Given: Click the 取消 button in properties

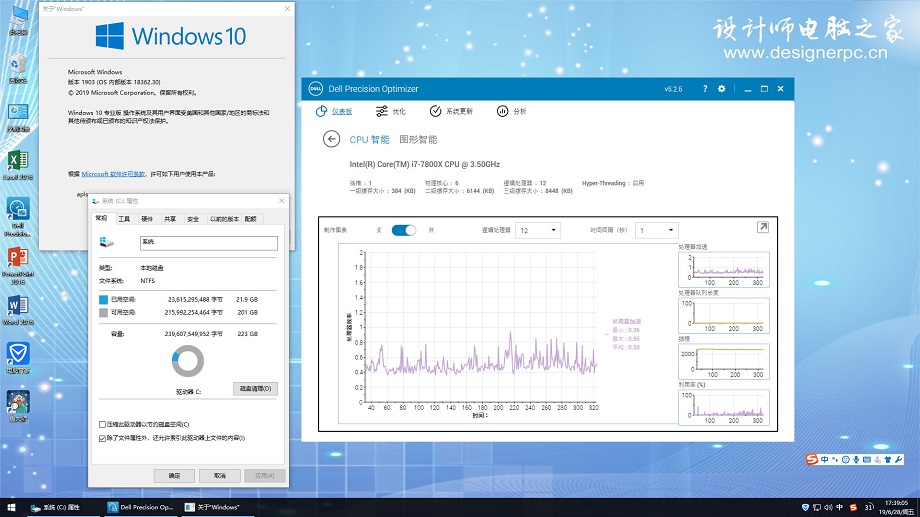Looking at the screenshot, I should click(220, 475).
